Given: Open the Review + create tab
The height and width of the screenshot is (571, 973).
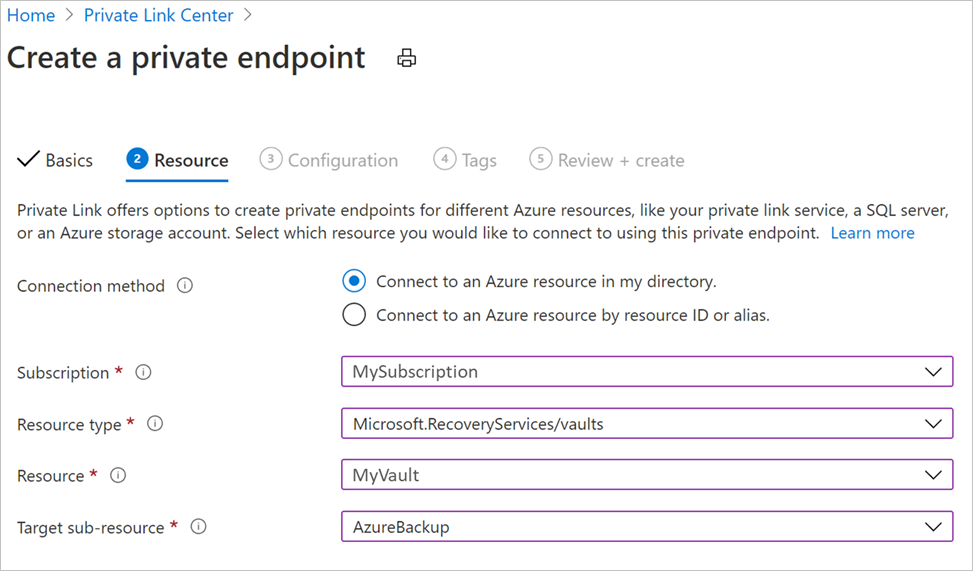Looking at the screenshot, I should tap(620, 160).
